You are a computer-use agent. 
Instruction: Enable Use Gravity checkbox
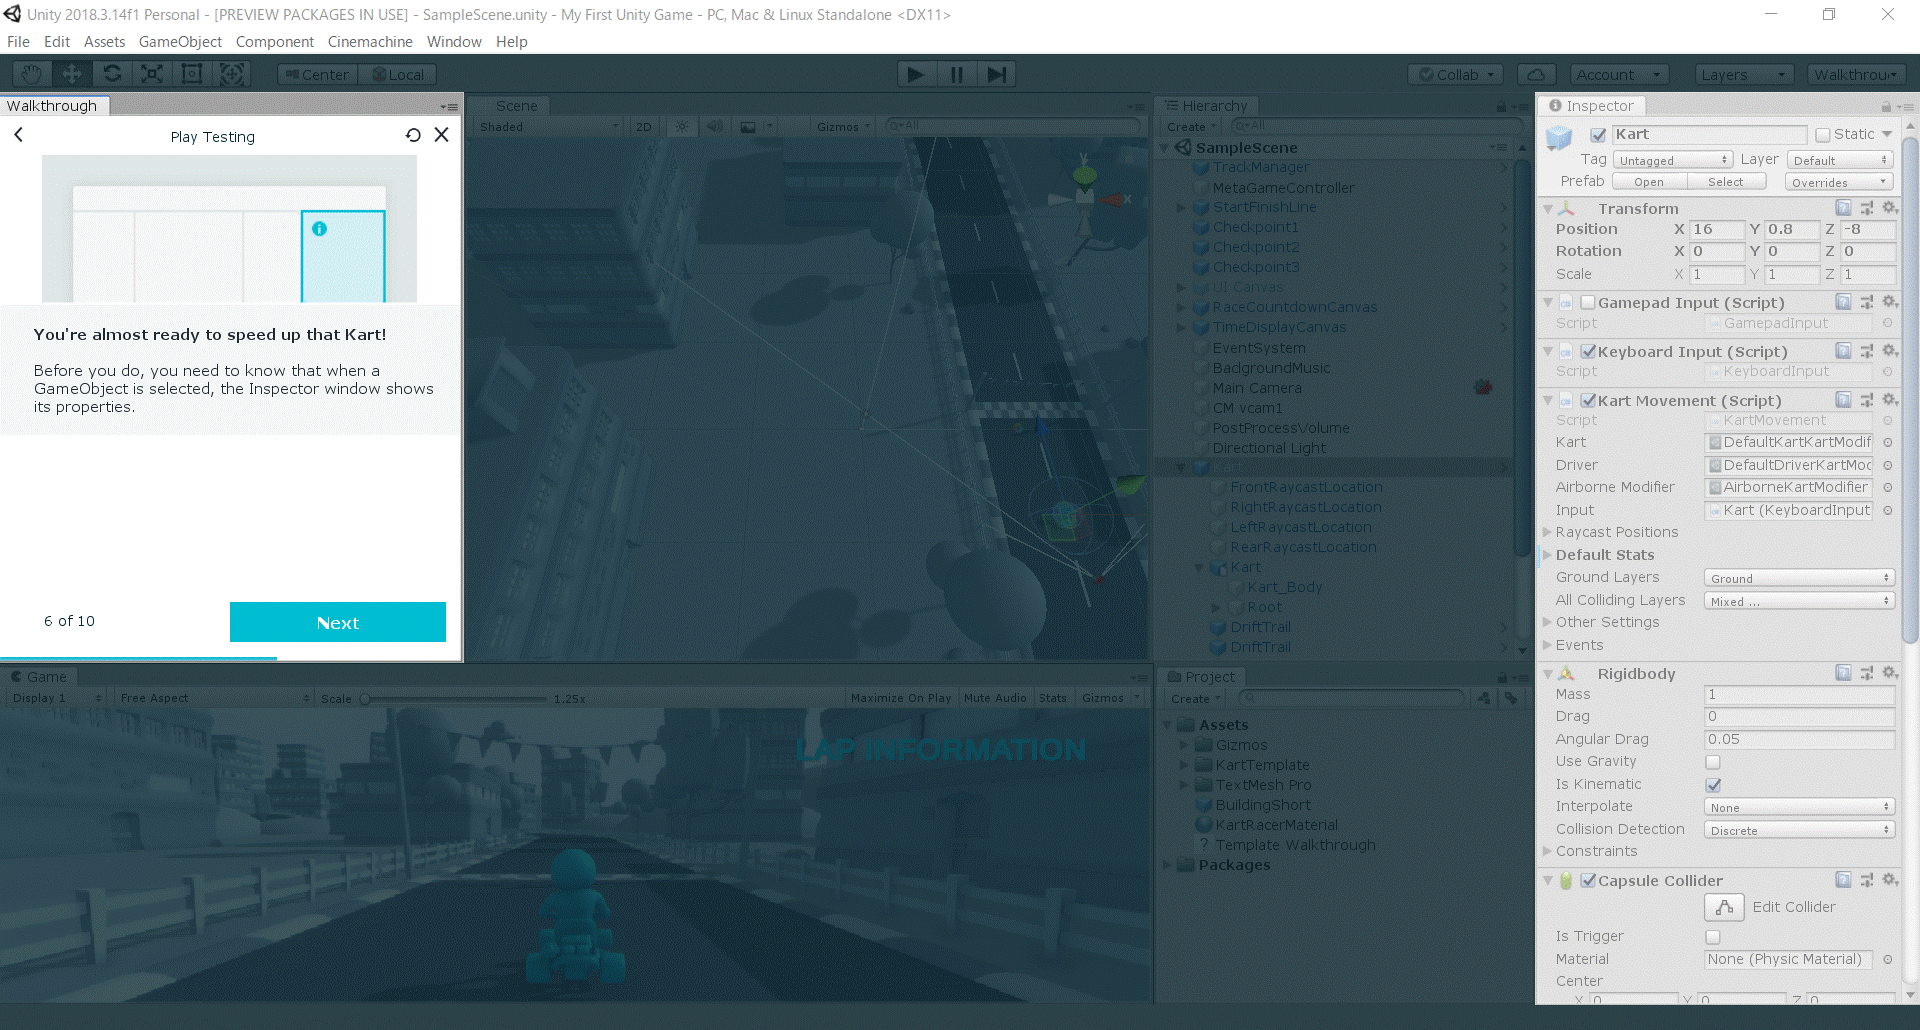1713,762
